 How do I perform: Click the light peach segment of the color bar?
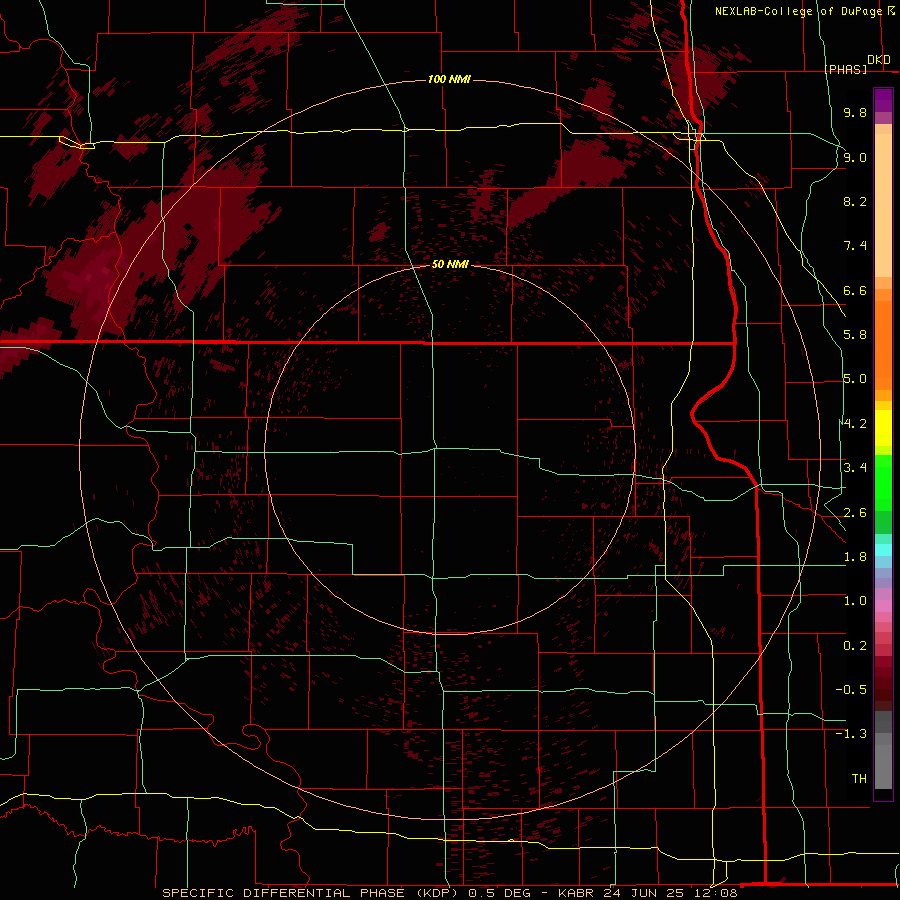pyautogui.click(x=883, y=205)
